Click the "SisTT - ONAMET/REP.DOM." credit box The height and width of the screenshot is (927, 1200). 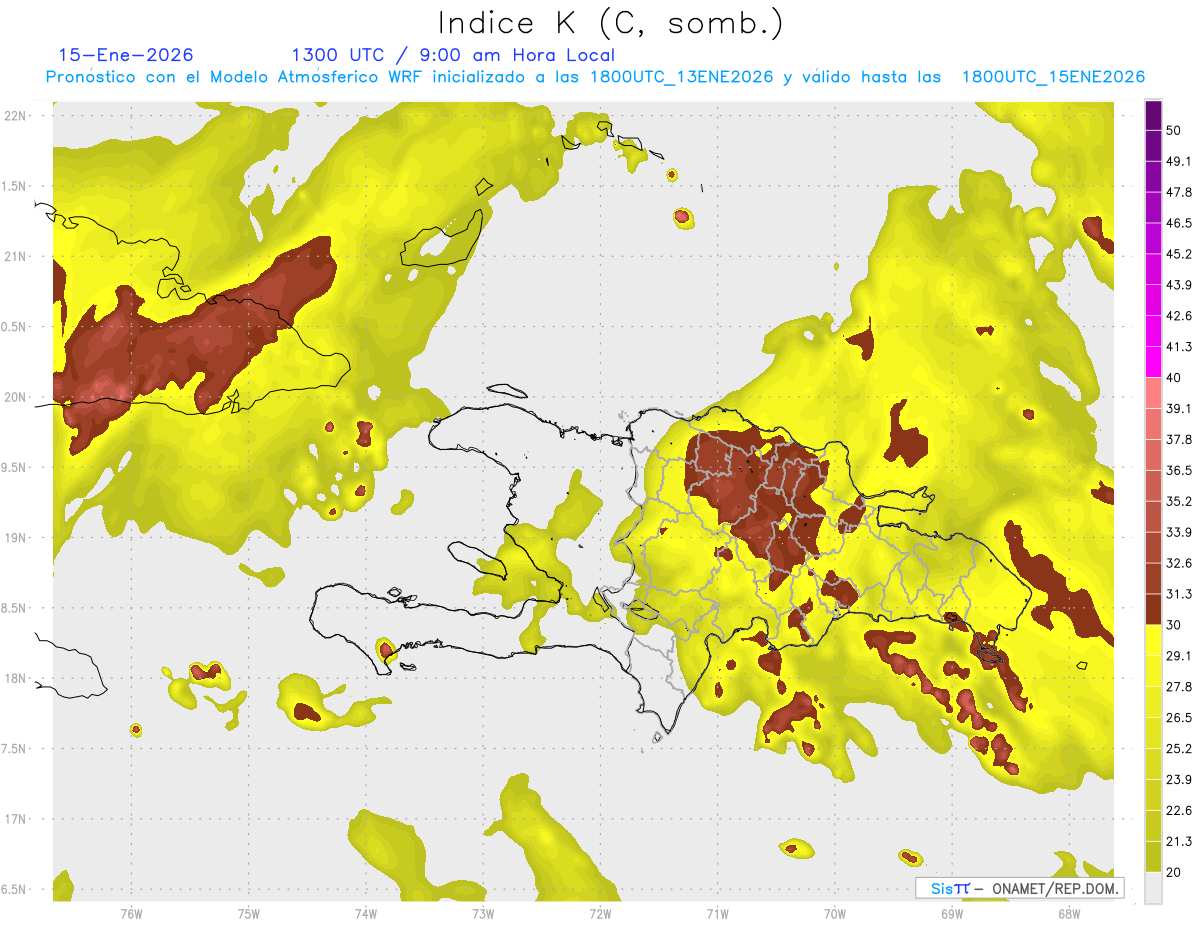tap(1019, 888)
